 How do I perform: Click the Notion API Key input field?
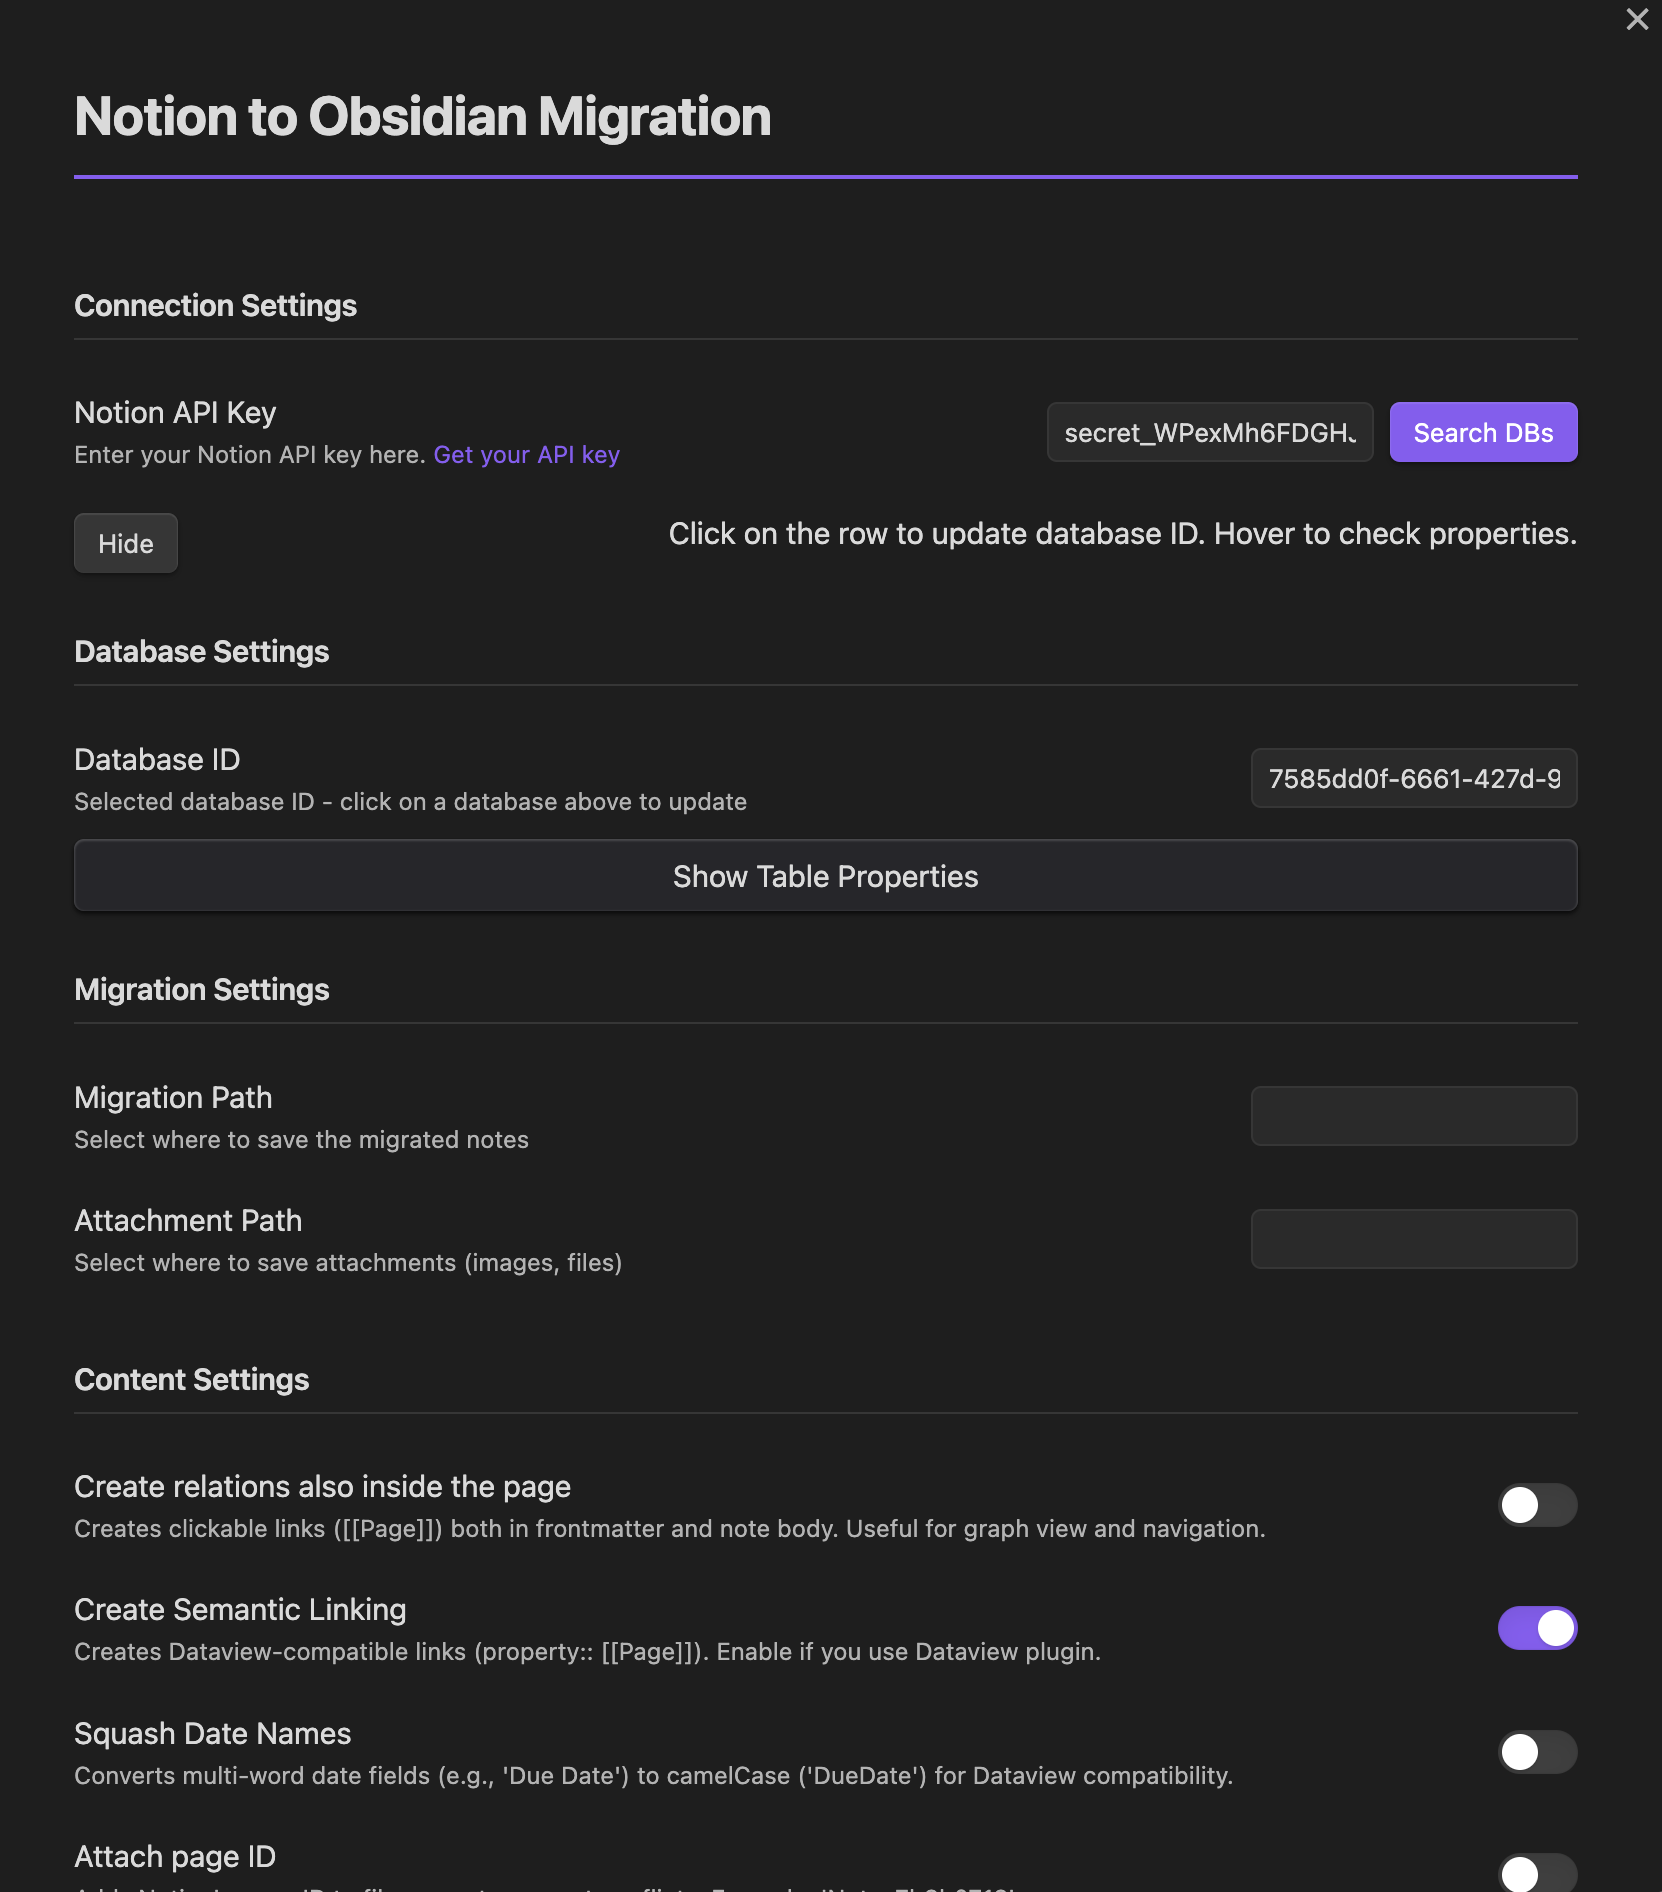(1210, 432)
